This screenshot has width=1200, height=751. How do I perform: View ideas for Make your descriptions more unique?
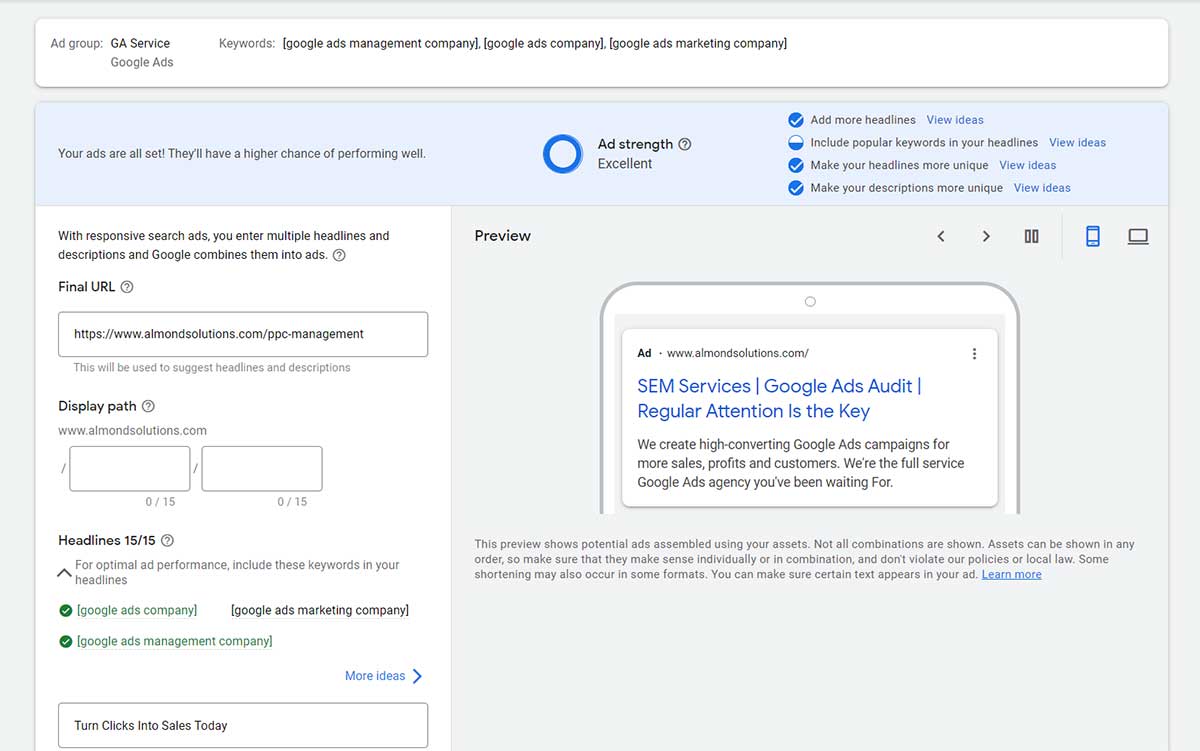pyautogui.click(x=1042, y=188)
